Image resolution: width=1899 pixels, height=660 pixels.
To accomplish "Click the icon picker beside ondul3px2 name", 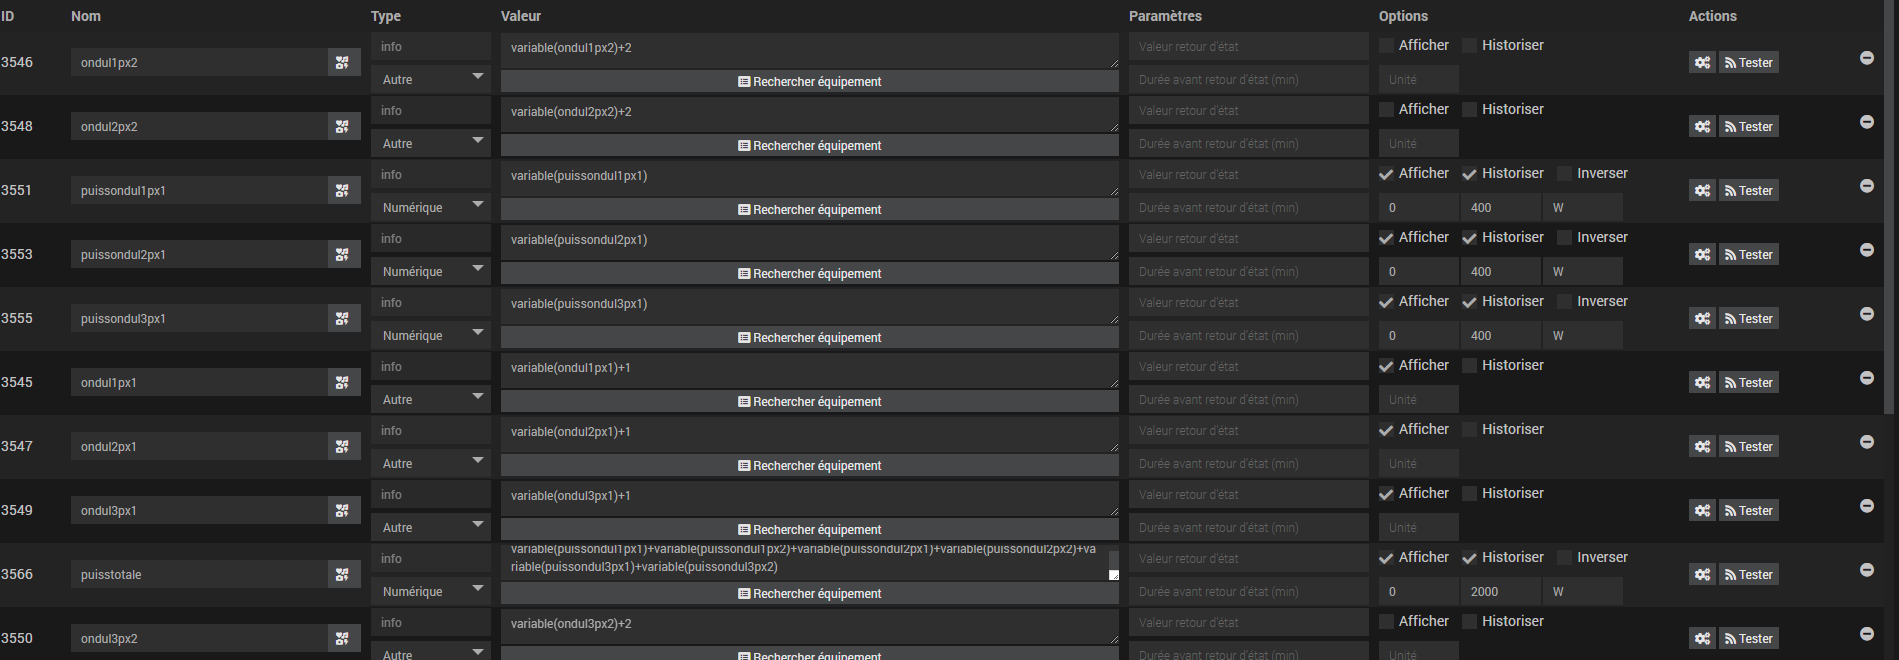I will point(342,639).
